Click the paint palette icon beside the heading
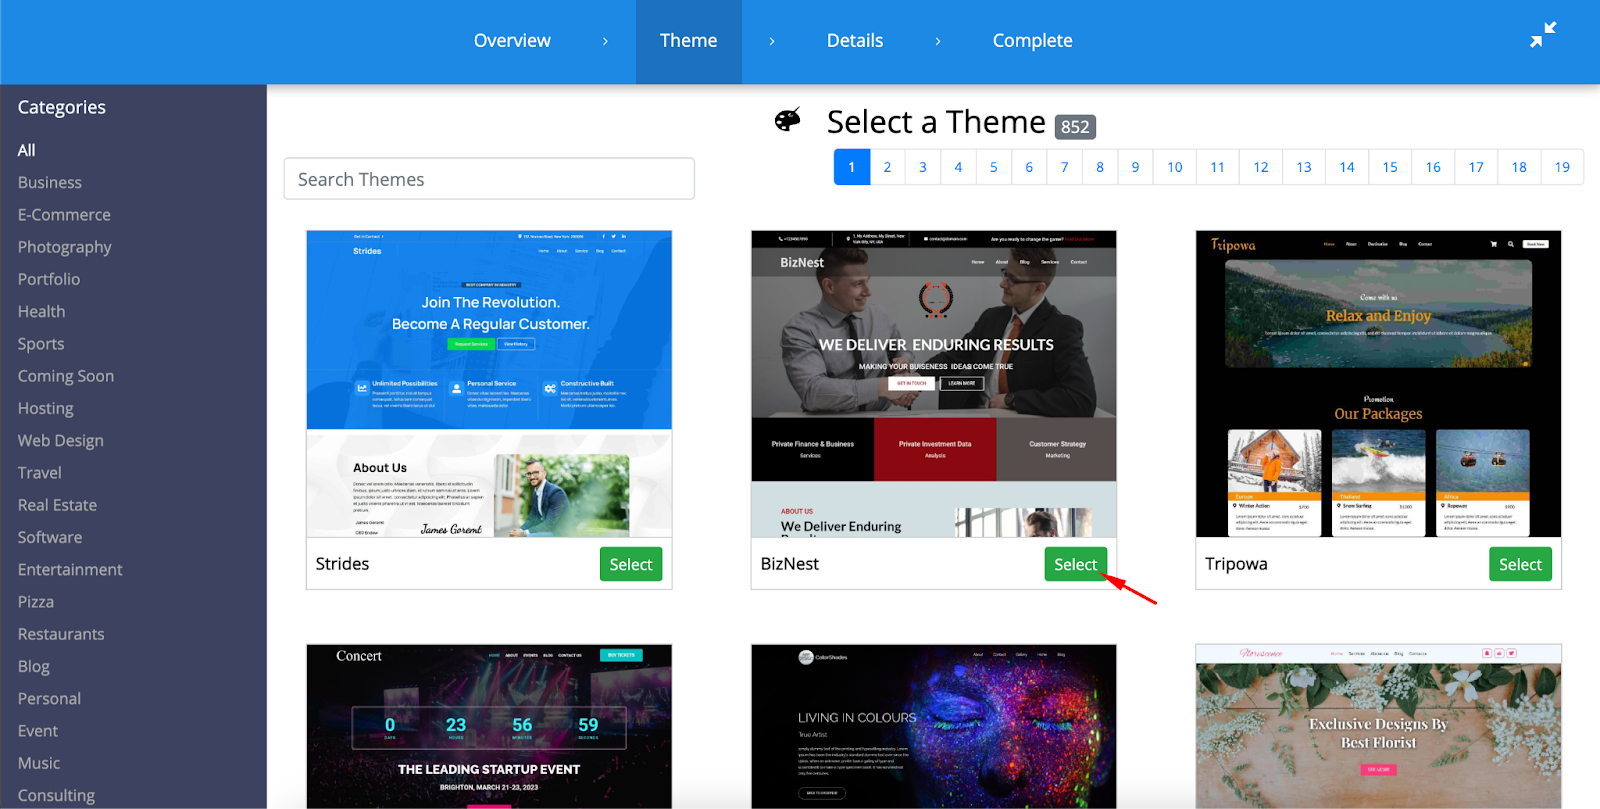This screenshot has height=809, width=1600. click(x=788, y=121)
